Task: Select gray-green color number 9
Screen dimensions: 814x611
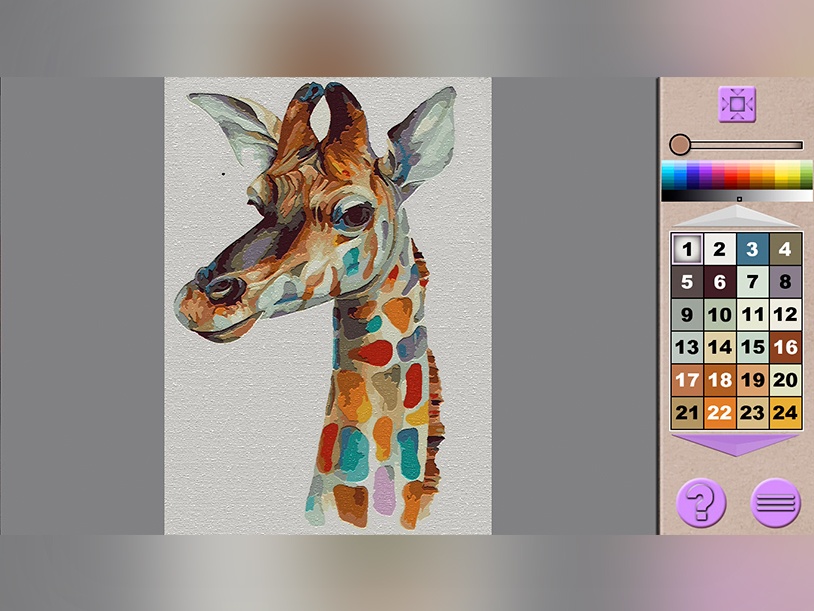Action: coord(687,315)
